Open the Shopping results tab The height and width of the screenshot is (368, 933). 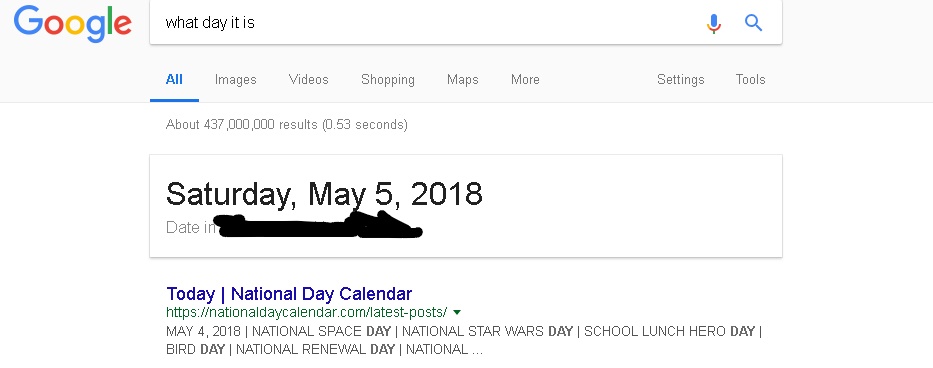coord(388,80)
